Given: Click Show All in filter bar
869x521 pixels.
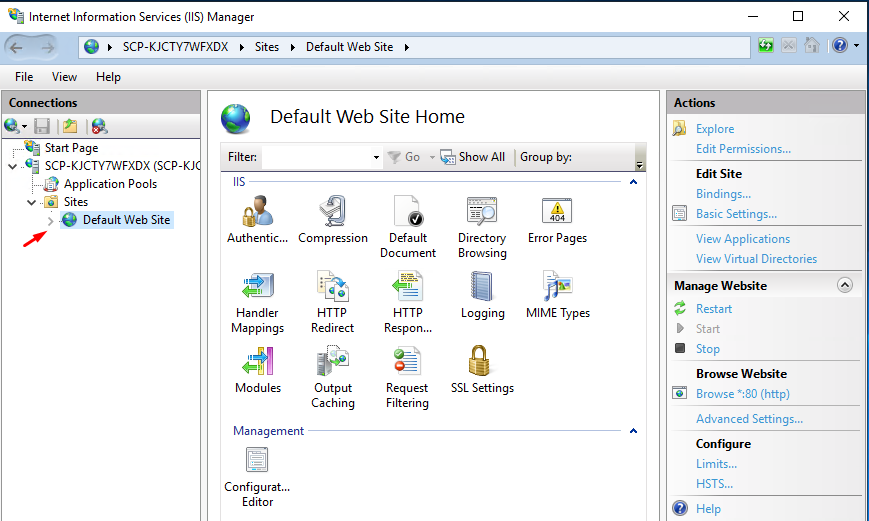Looking at the screenshot, I should click(x=473, y=157).
